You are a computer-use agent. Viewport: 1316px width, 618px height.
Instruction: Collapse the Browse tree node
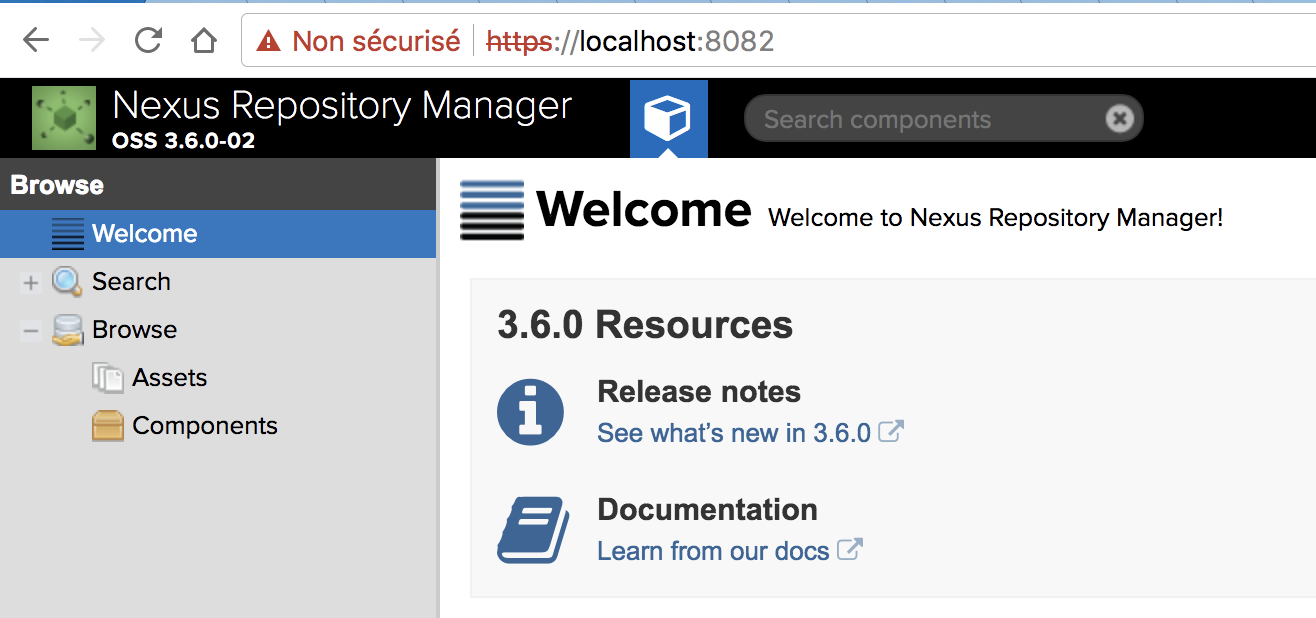(30, 331)
